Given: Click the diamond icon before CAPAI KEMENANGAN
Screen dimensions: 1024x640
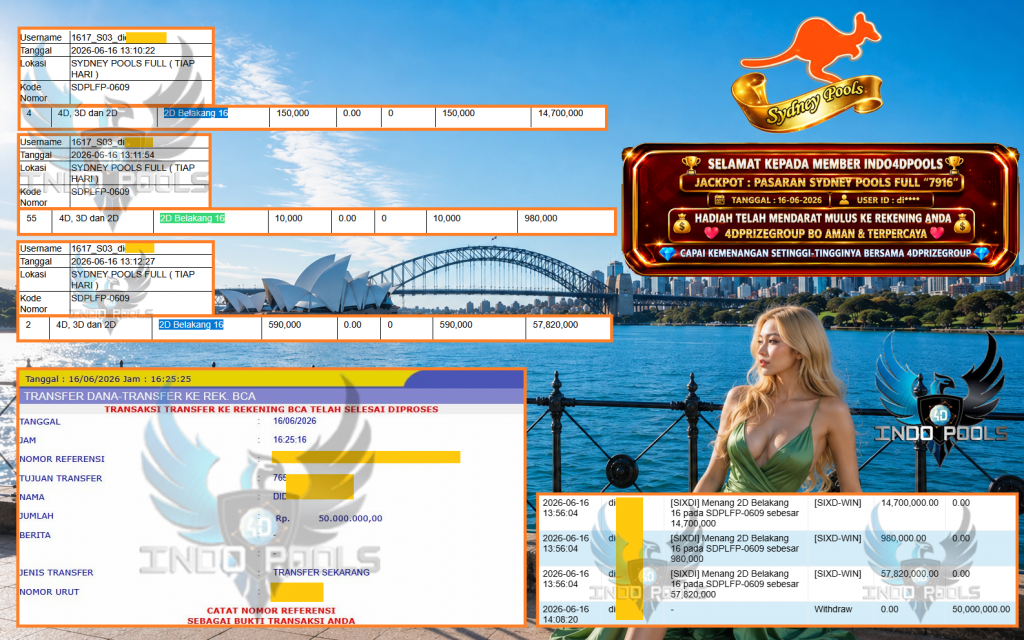Looking at the screenshot, I should pos(667,253).
